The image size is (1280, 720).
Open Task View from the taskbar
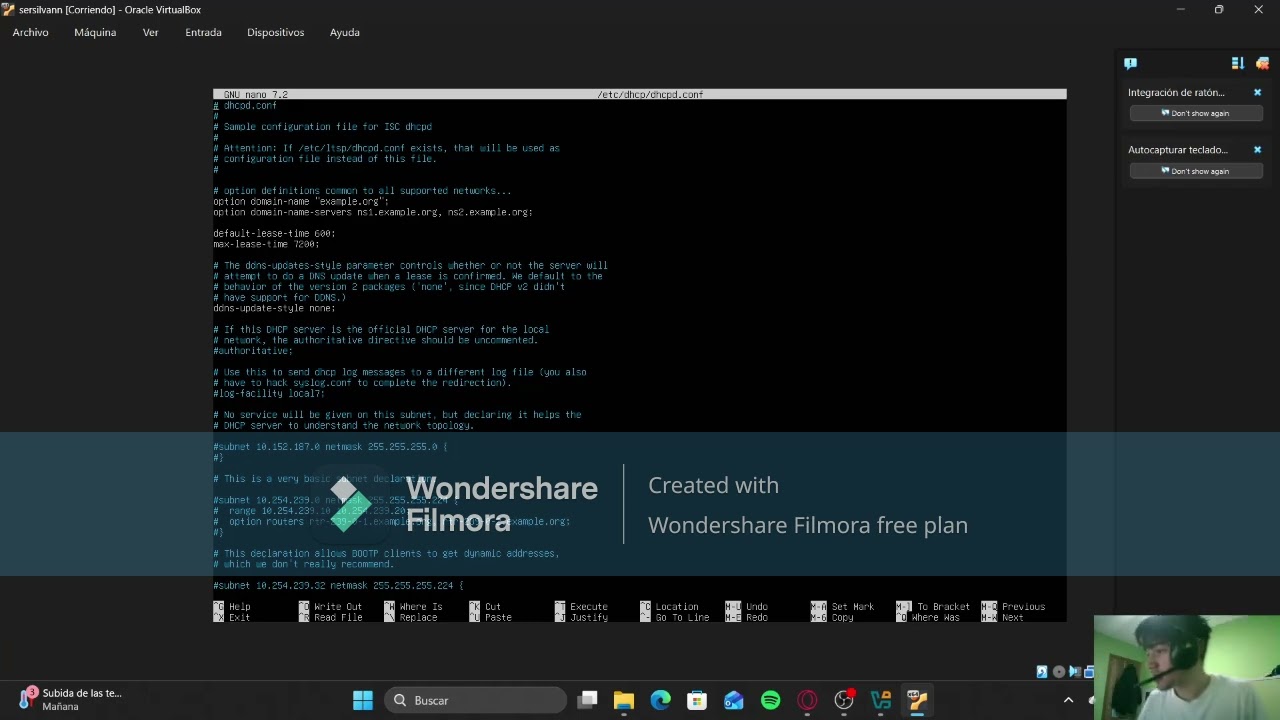(587, 700)
